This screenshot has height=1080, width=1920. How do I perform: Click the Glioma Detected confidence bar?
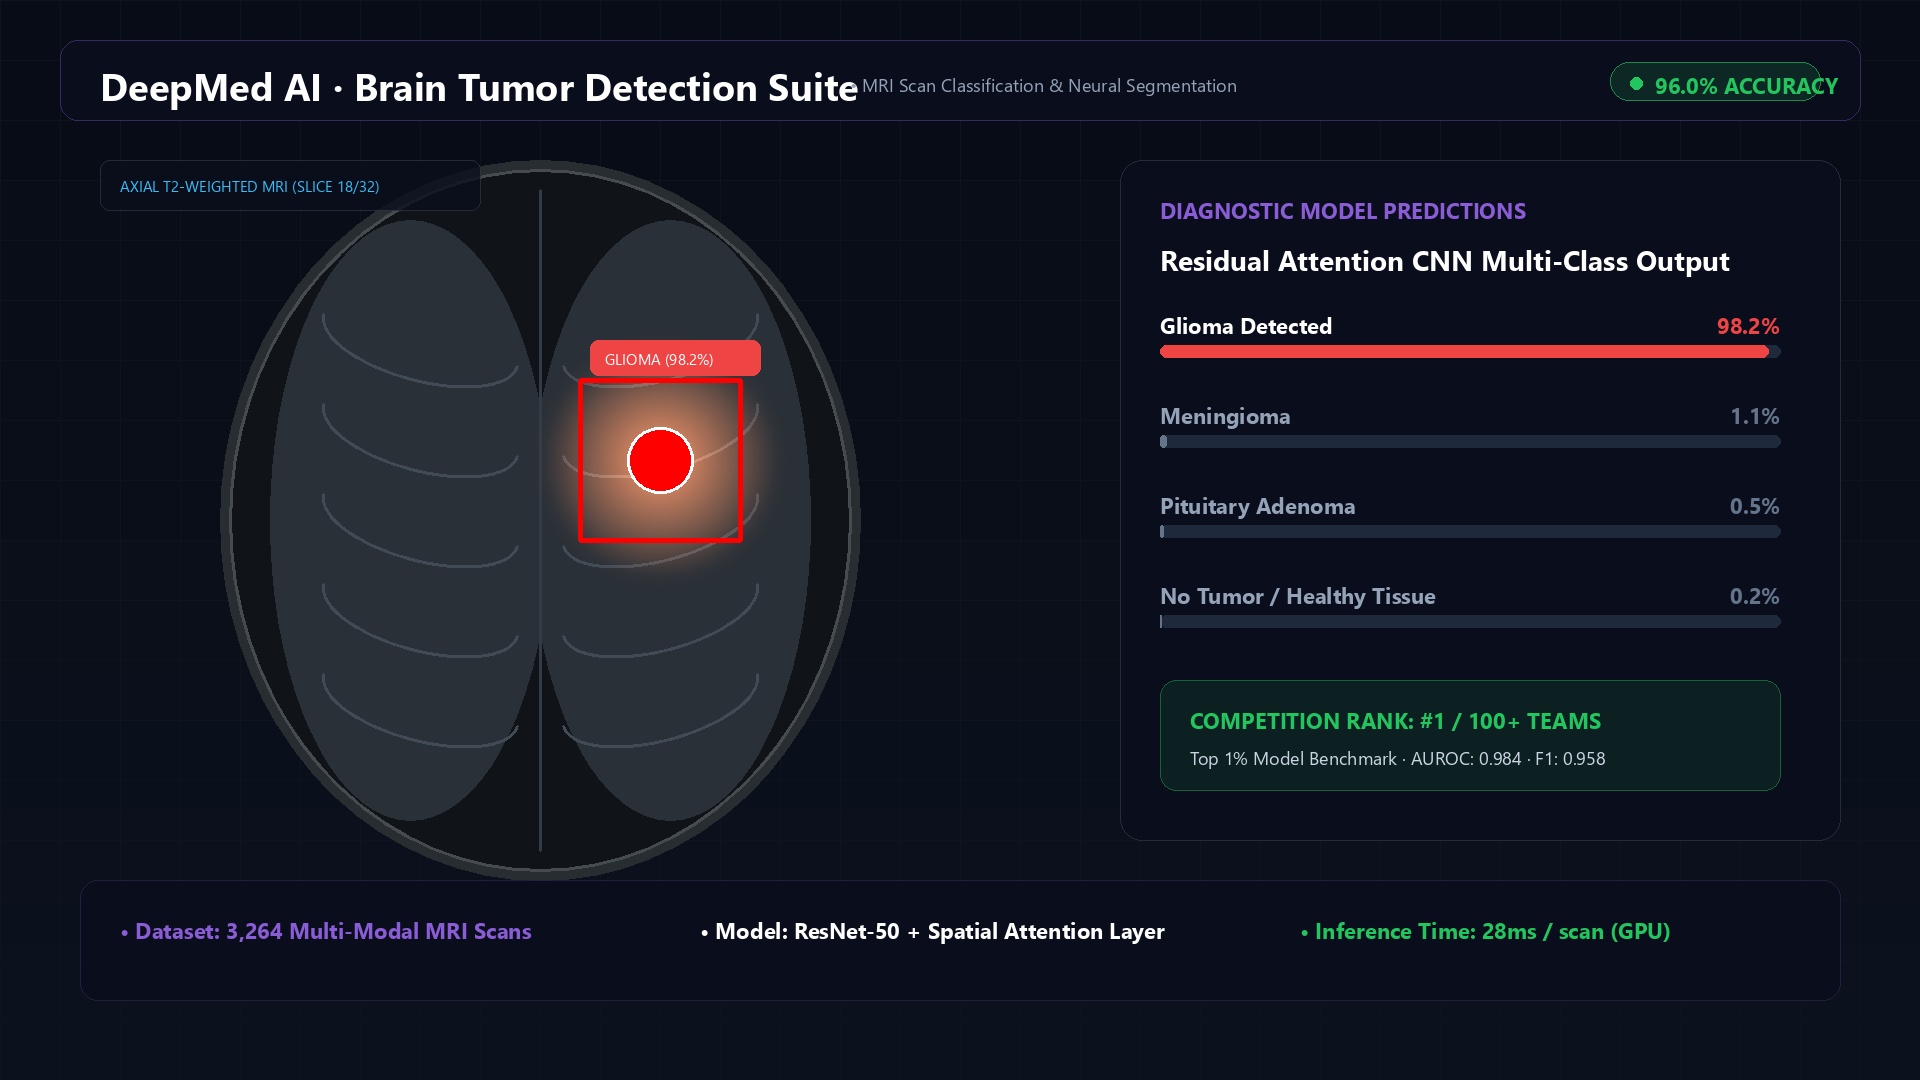click(1470, 351)
